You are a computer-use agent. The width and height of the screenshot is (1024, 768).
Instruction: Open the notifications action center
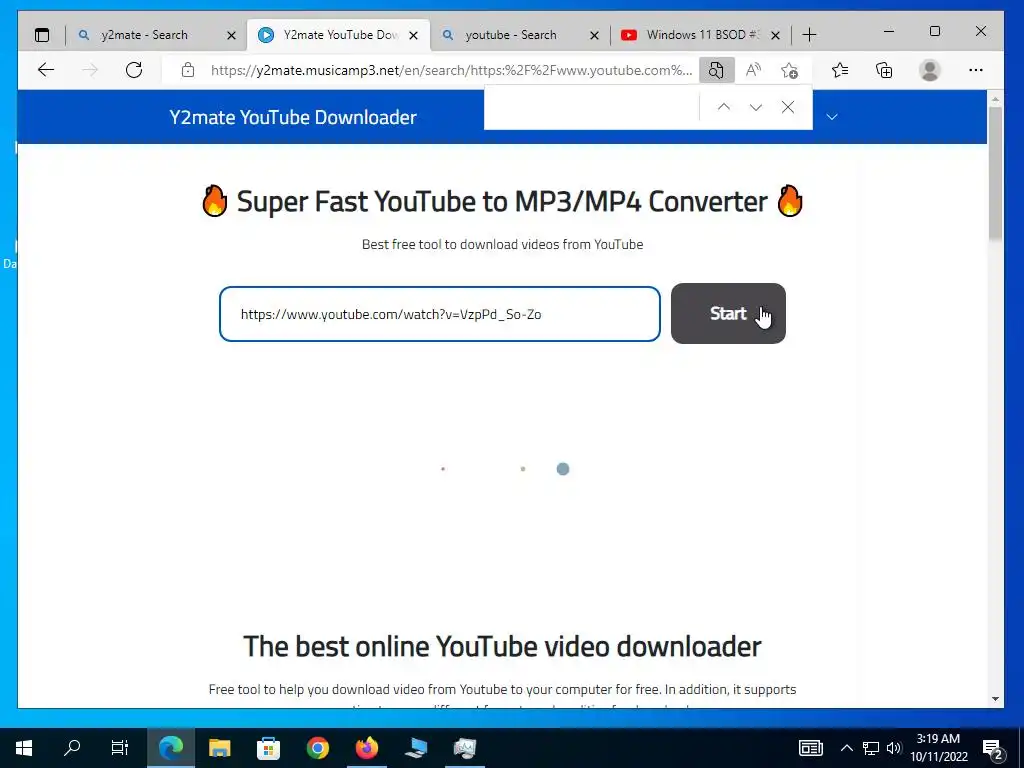(x=993, y=748)
